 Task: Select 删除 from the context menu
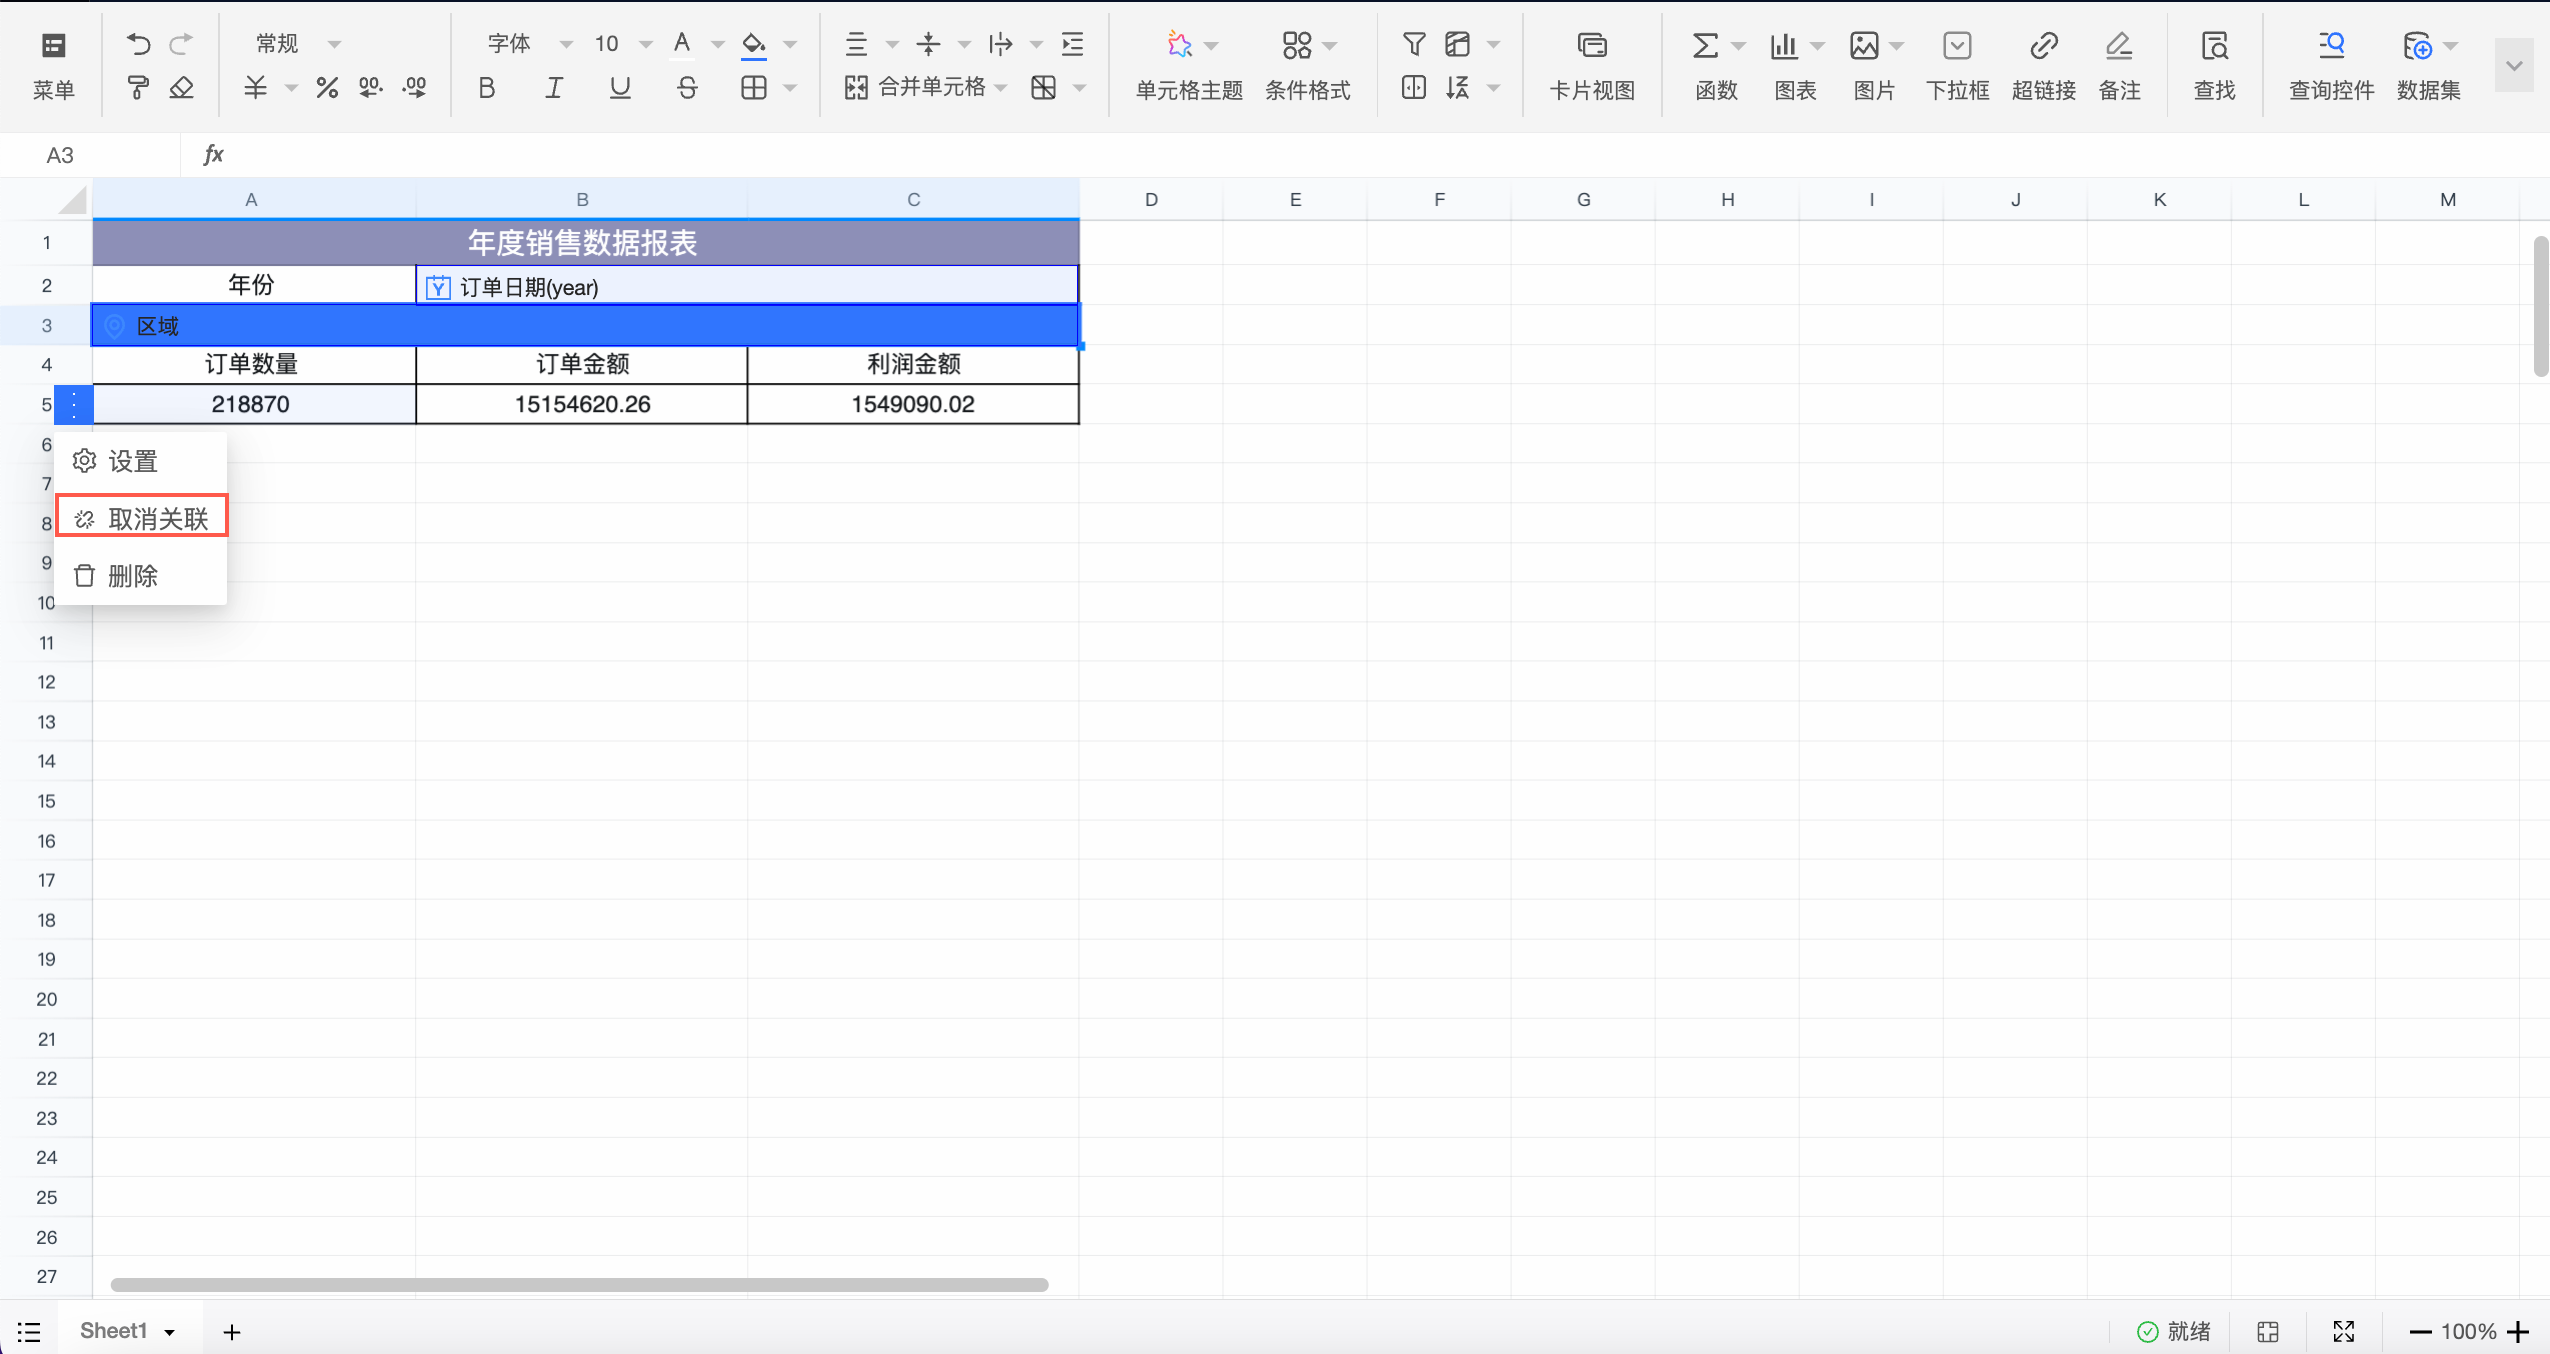132,576
